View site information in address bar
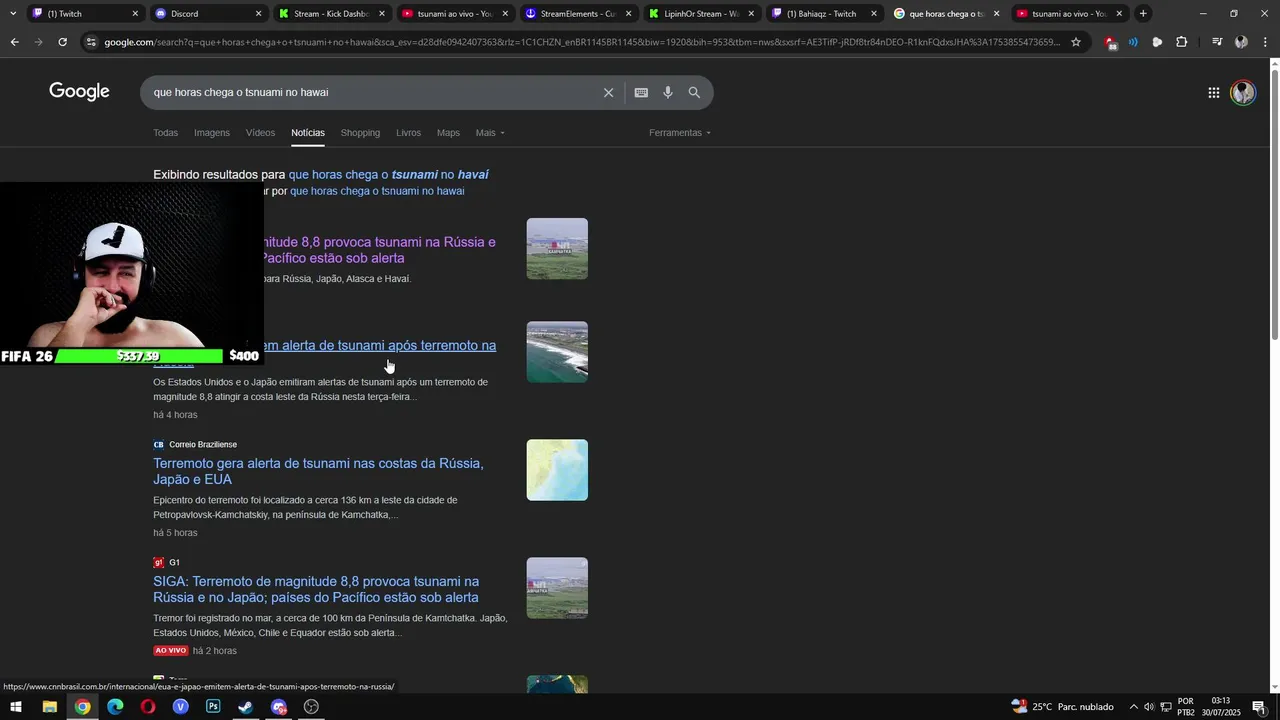The image size is (1280, 720). (92, 42)
